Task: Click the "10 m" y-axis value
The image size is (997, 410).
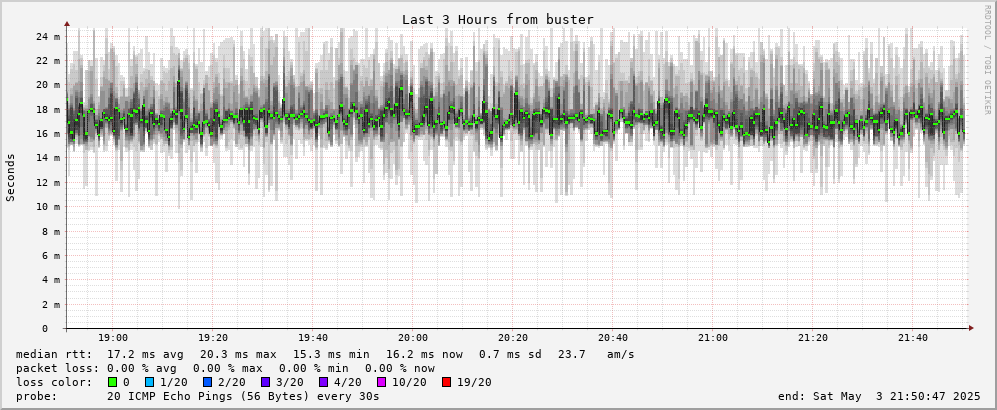Action: tap(48, 207)
